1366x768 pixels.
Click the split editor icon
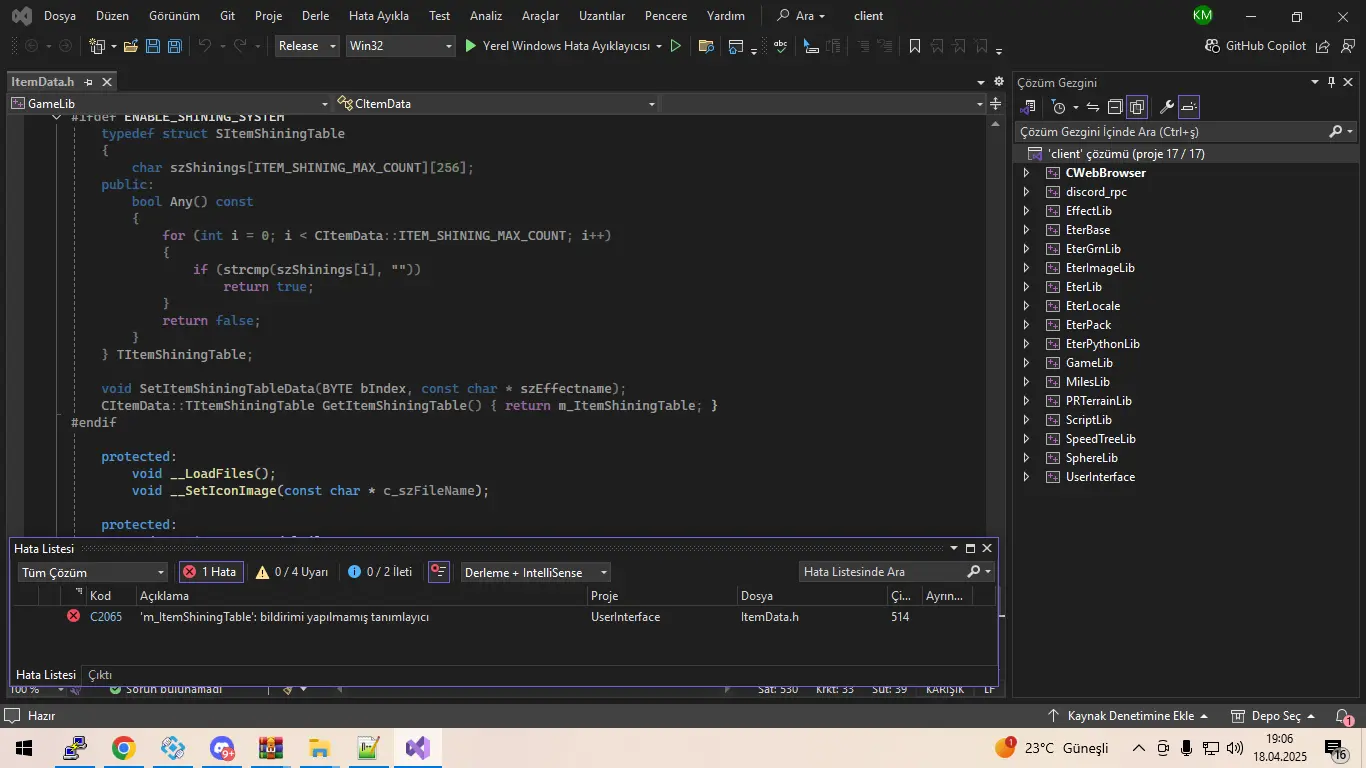pos(995,103)
